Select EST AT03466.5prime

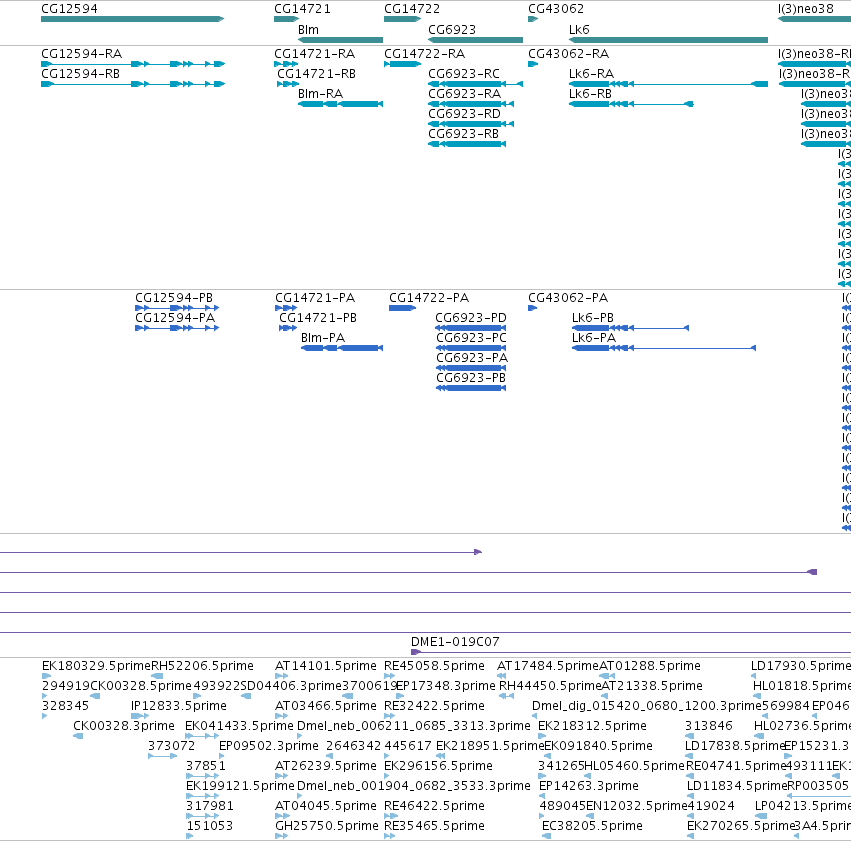[x=326, y=706]
